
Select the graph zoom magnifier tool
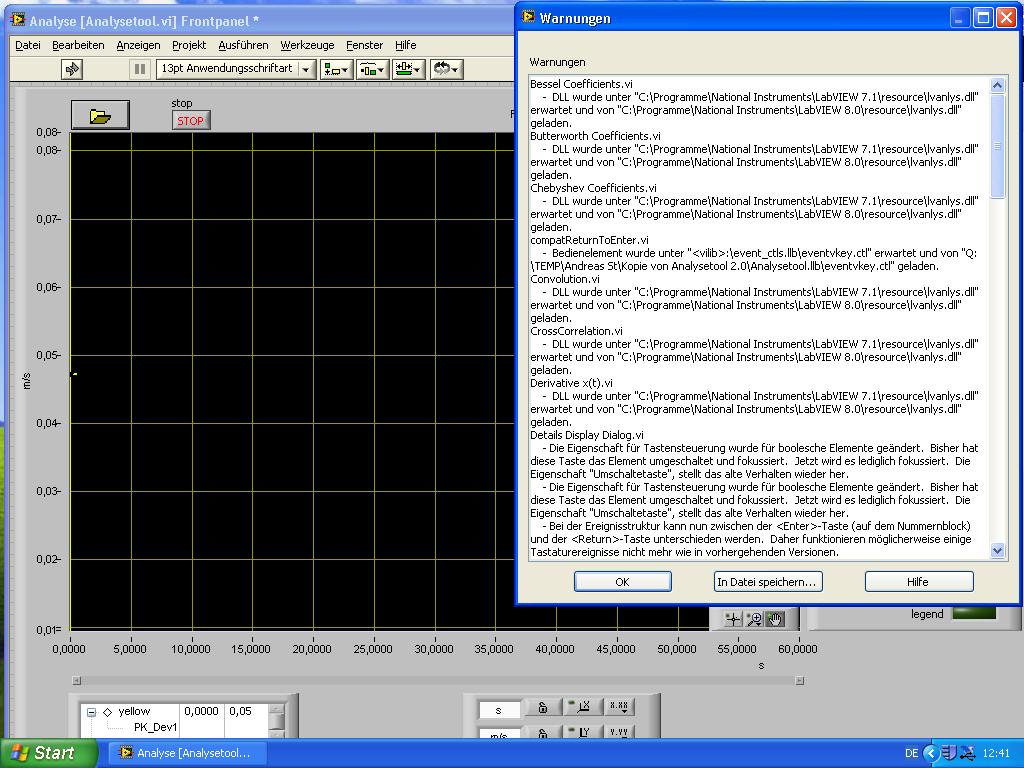click(x=754, y=619)
